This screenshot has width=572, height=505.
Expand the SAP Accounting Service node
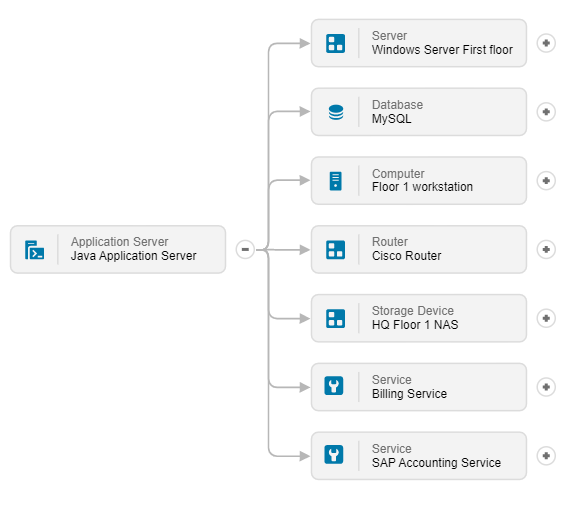[546, 456]
